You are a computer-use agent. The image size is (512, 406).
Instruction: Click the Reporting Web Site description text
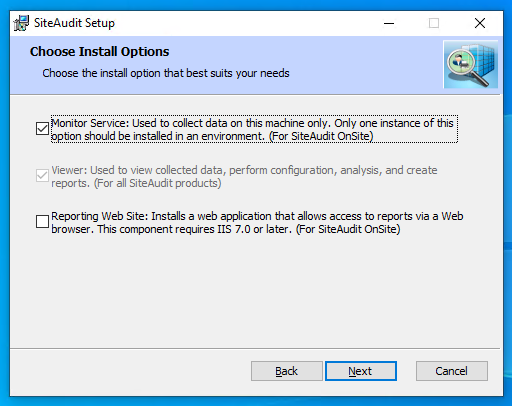point(257,222)
